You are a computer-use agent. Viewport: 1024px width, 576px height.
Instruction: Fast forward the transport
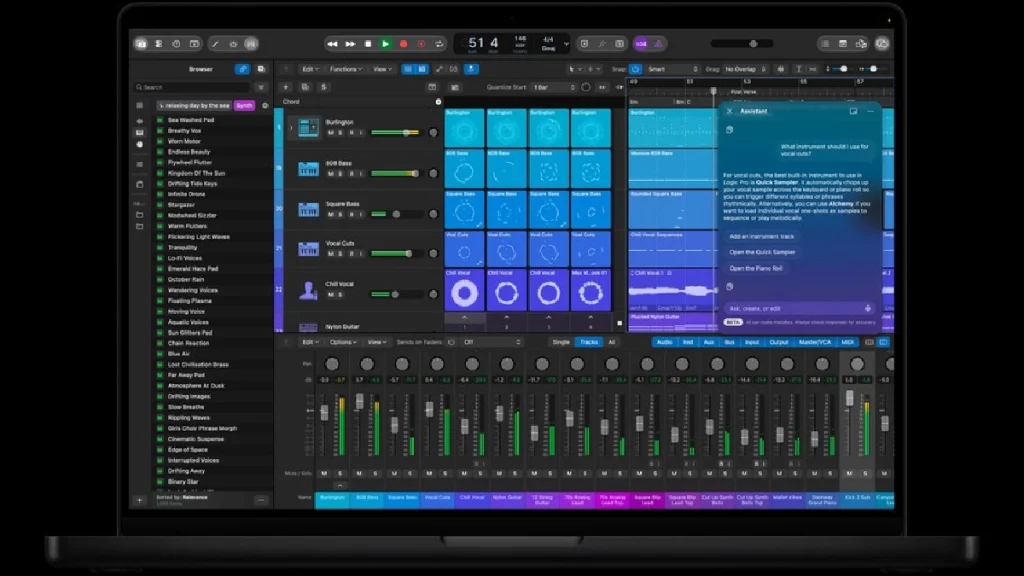click(x=350, y=44)
